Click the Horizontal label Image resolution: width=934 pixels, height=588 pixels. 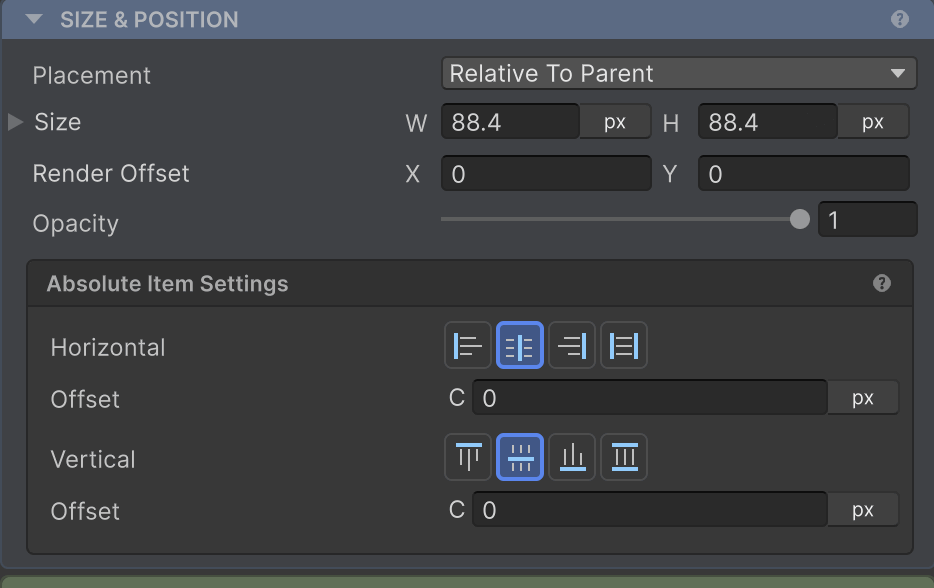click(108, 347)
